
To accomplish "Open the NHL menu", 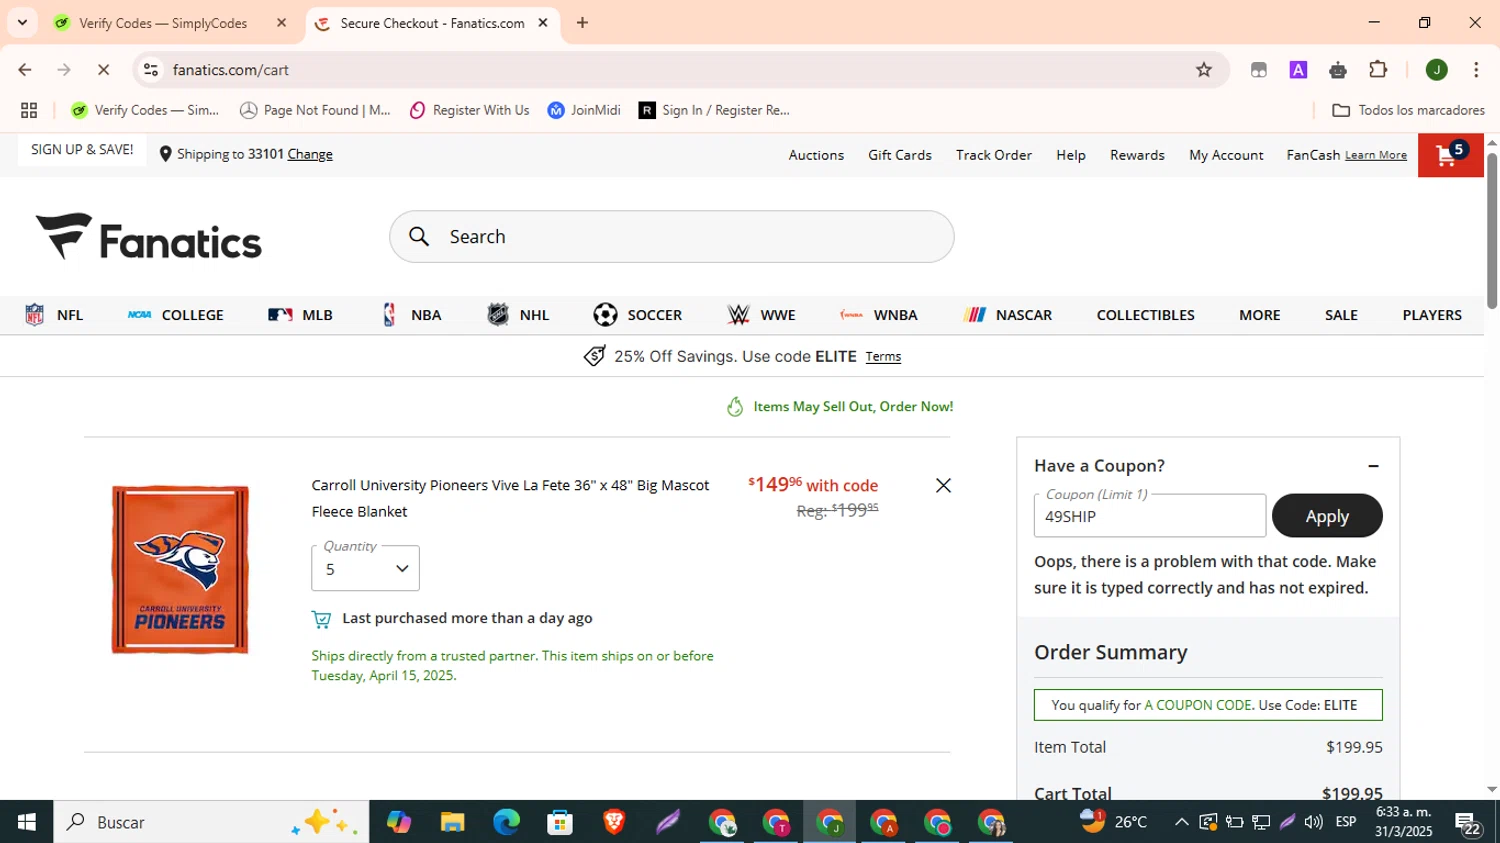I will [x=518, y=315].
